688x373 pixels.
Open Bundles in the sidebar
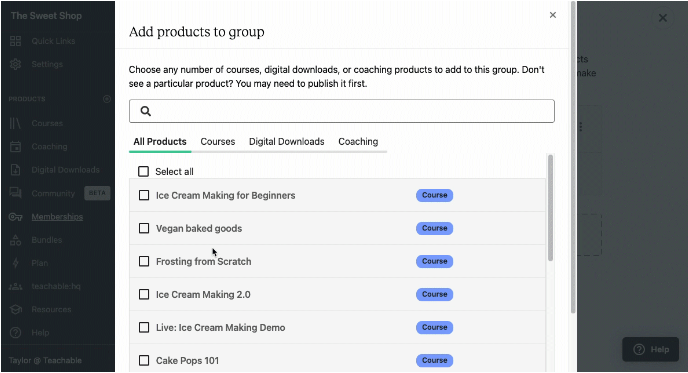coord(47,240)
